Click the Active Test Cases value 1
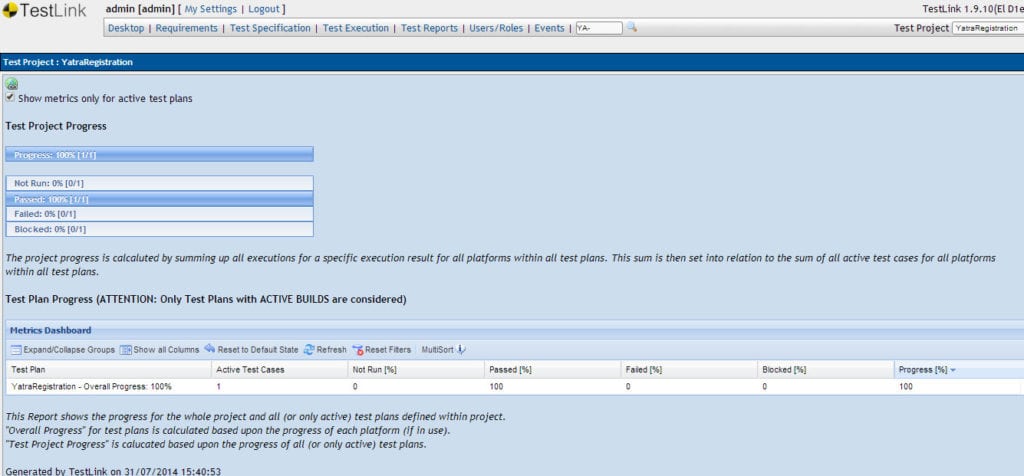 218,387
